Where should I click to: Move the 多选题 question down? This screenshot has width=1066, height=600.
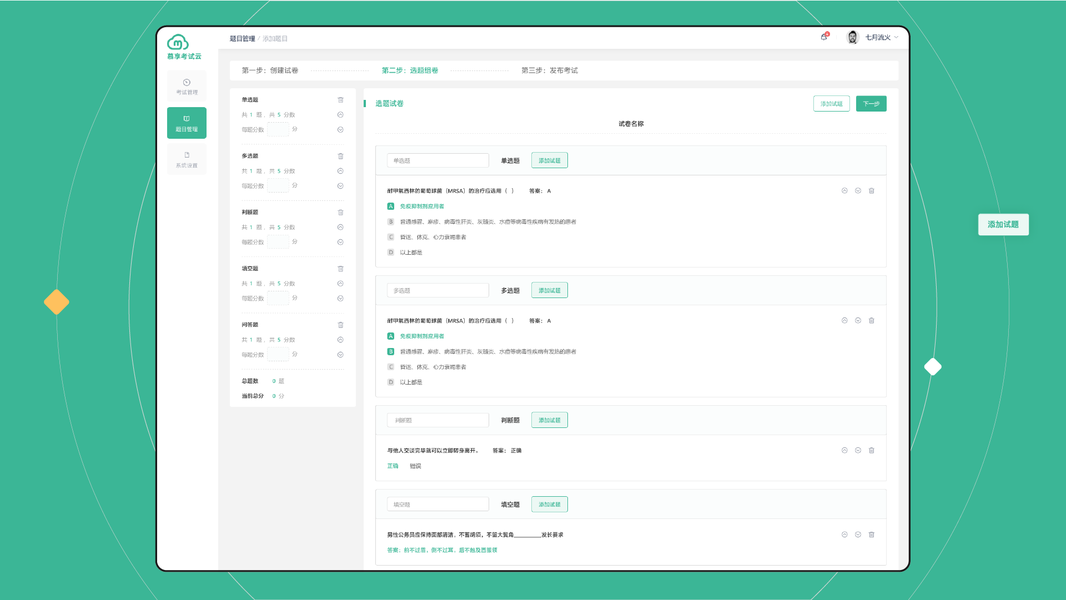pos(858,321)
